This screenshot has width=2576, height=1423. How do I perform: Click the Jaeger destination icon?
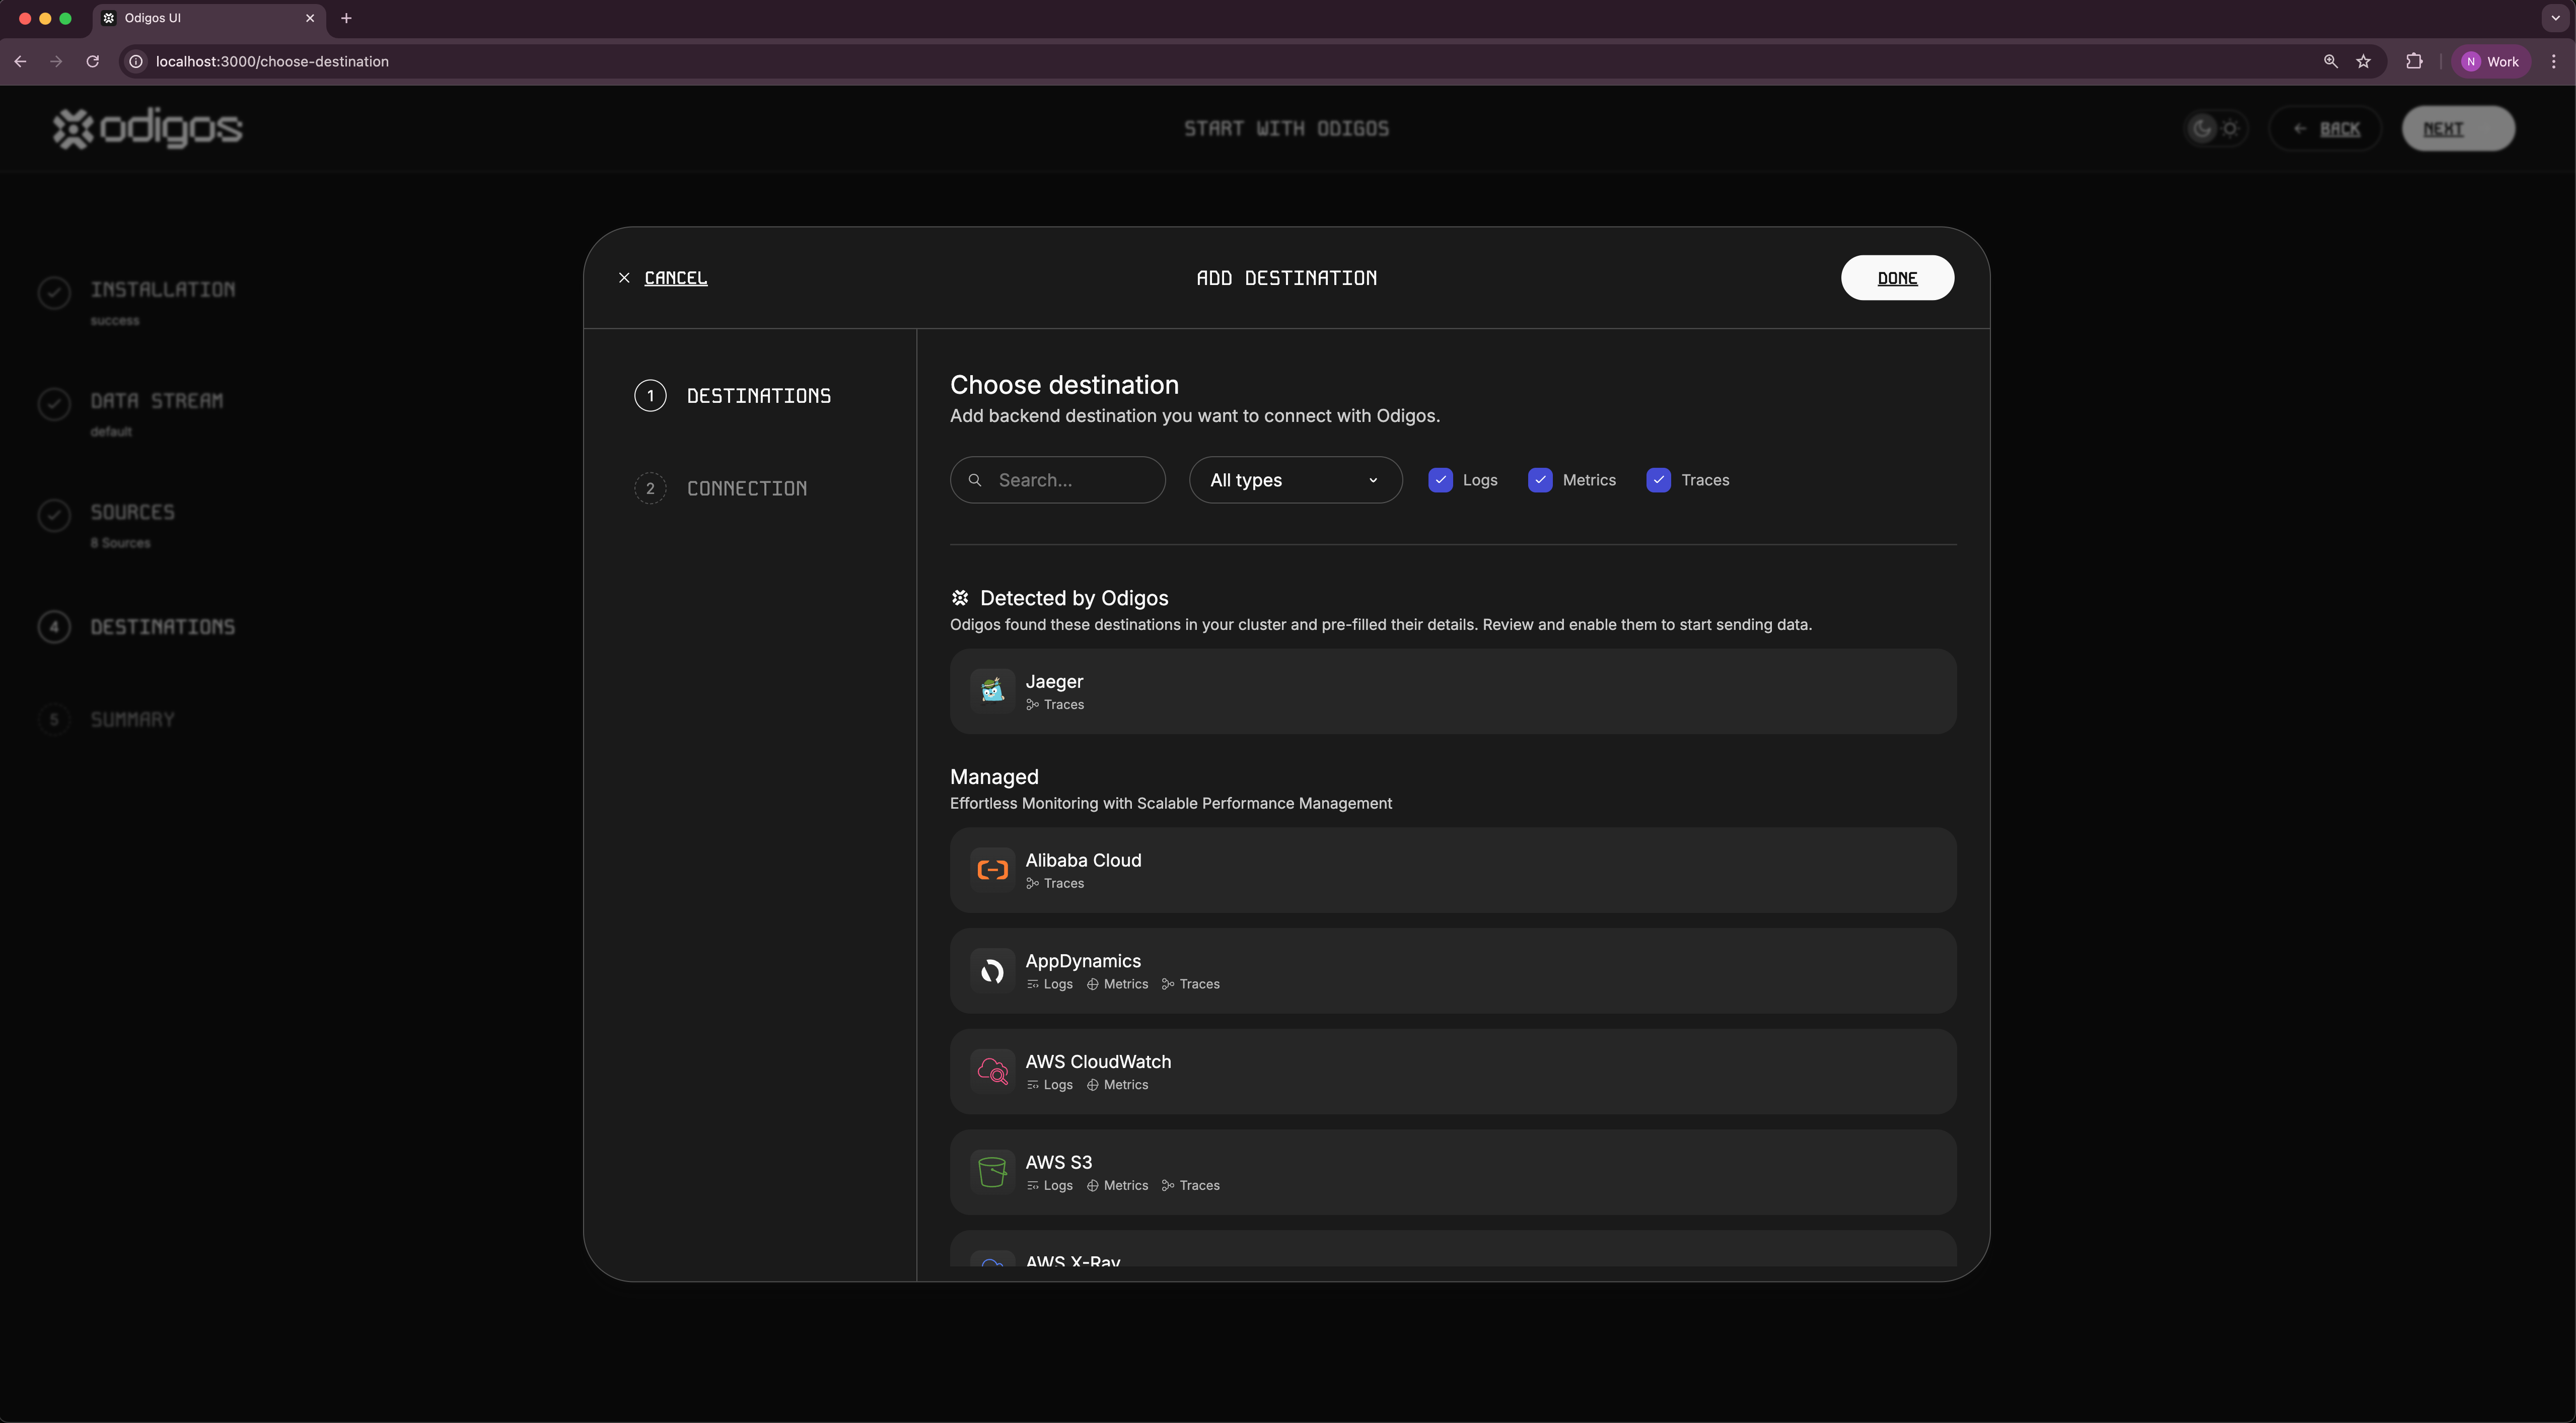click(x=992, y=690)
